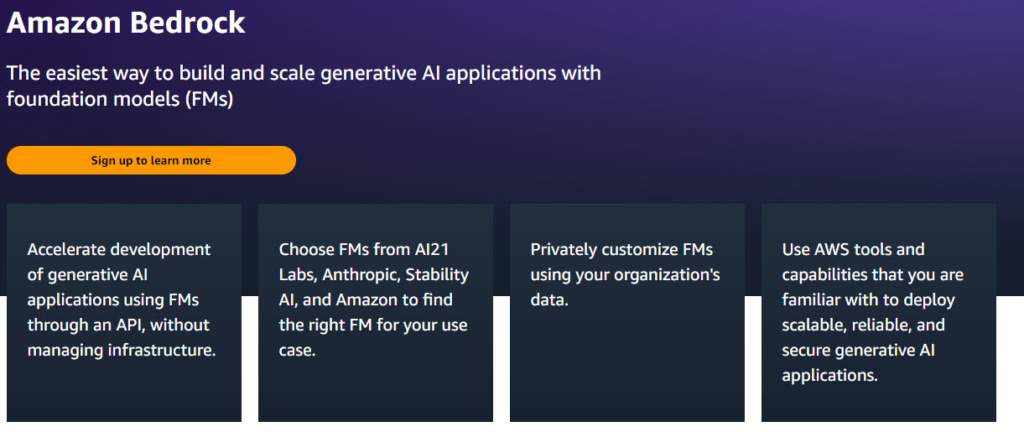Select the Amazon Bedrock page heading
The height and width of the screenshot is (432, 1024).
(126, 24)
